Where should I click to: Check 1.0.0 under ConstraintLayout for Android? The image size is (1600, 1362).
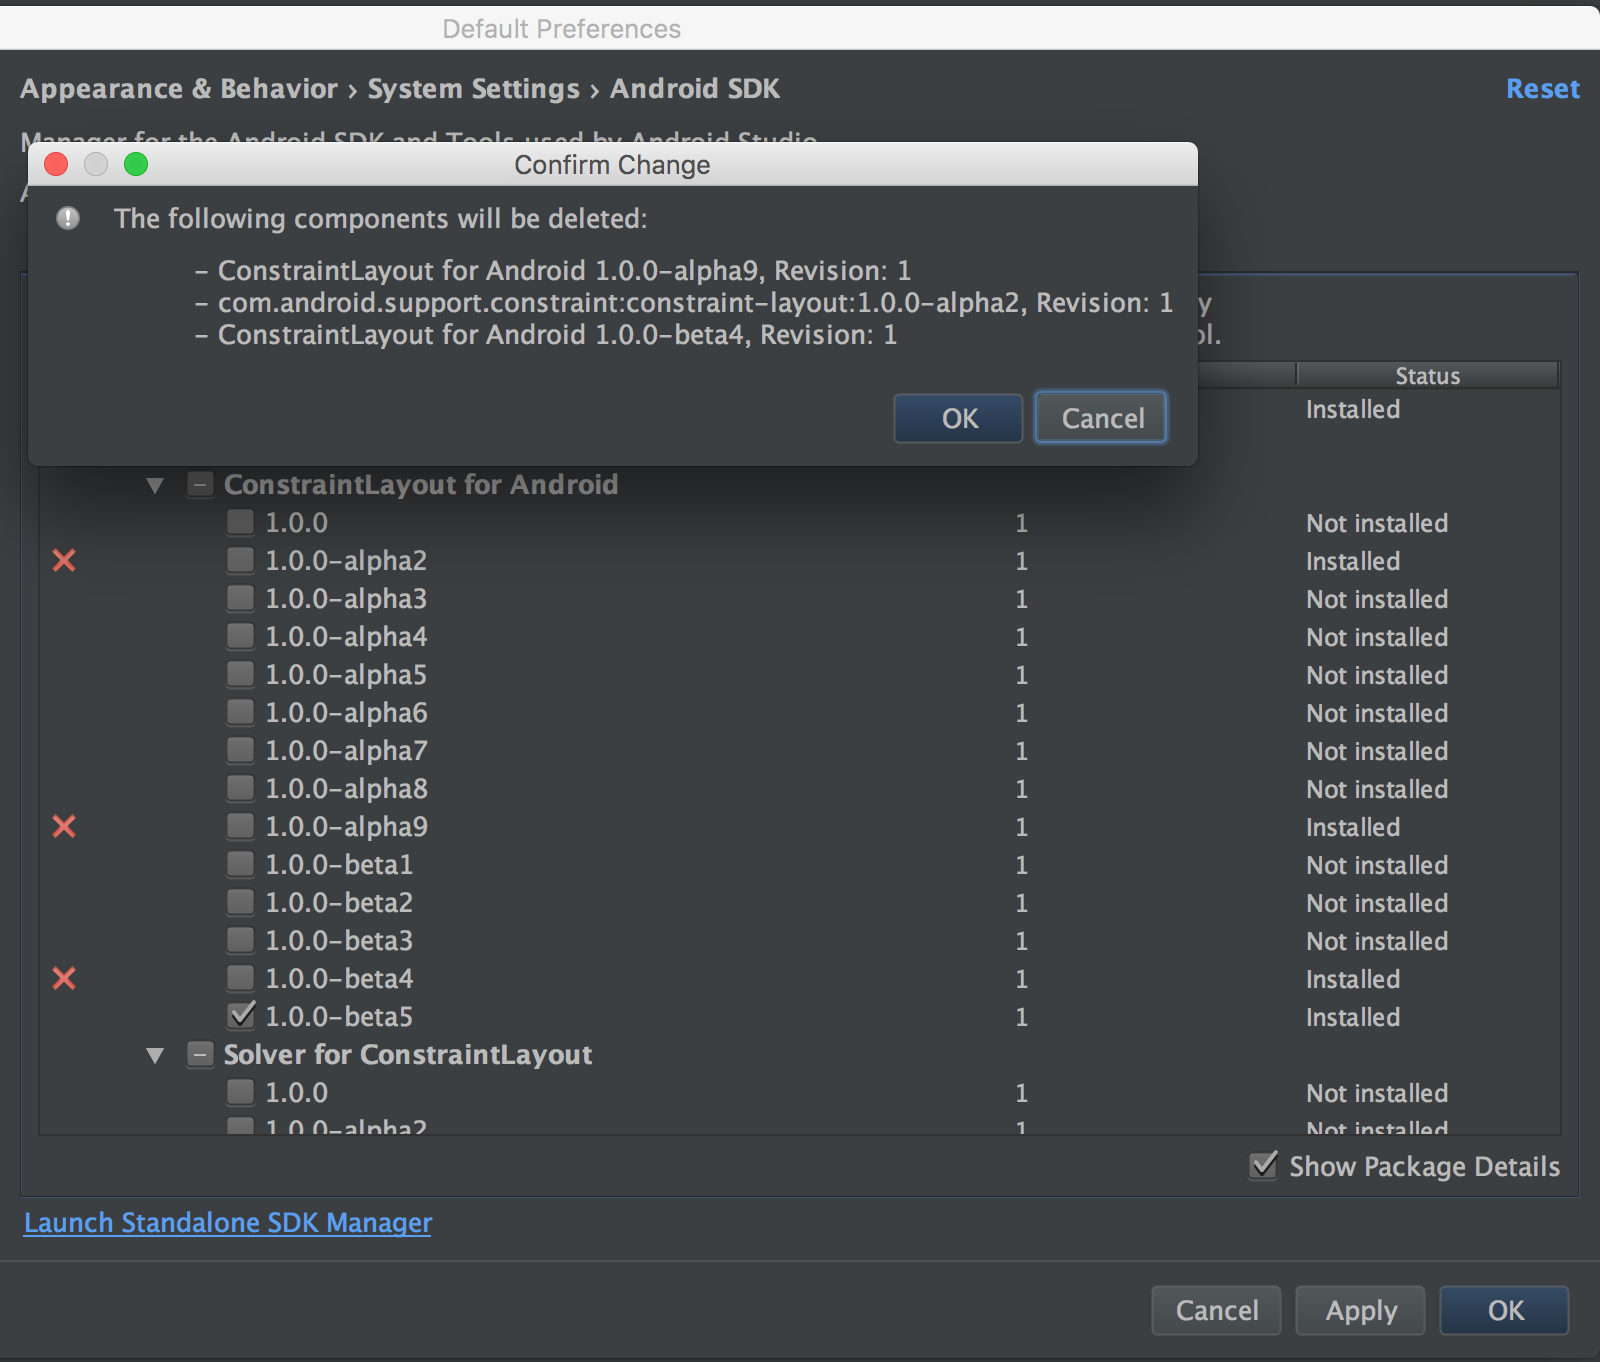(240, 523)
